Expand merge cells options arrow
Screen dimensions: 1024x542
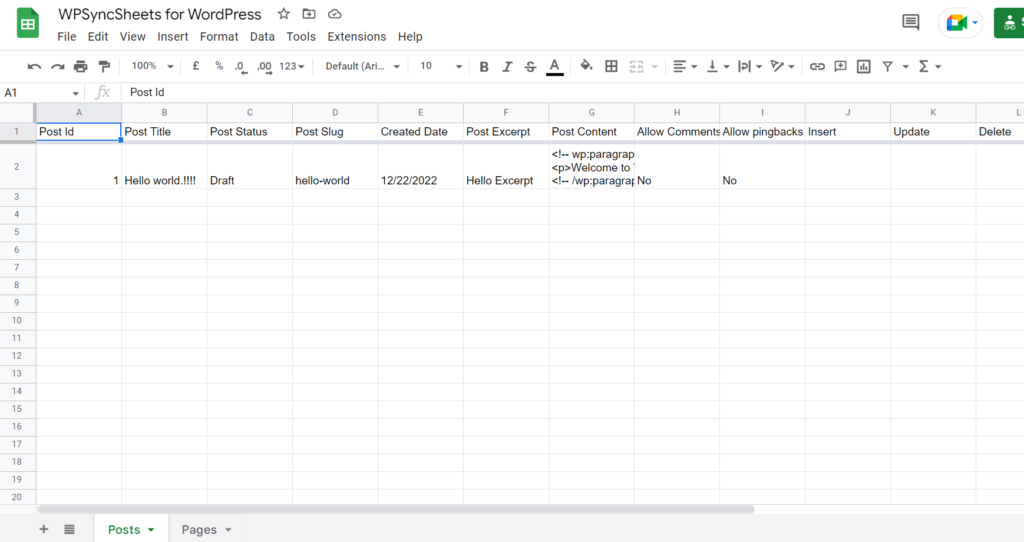click(x=654, y=67)
